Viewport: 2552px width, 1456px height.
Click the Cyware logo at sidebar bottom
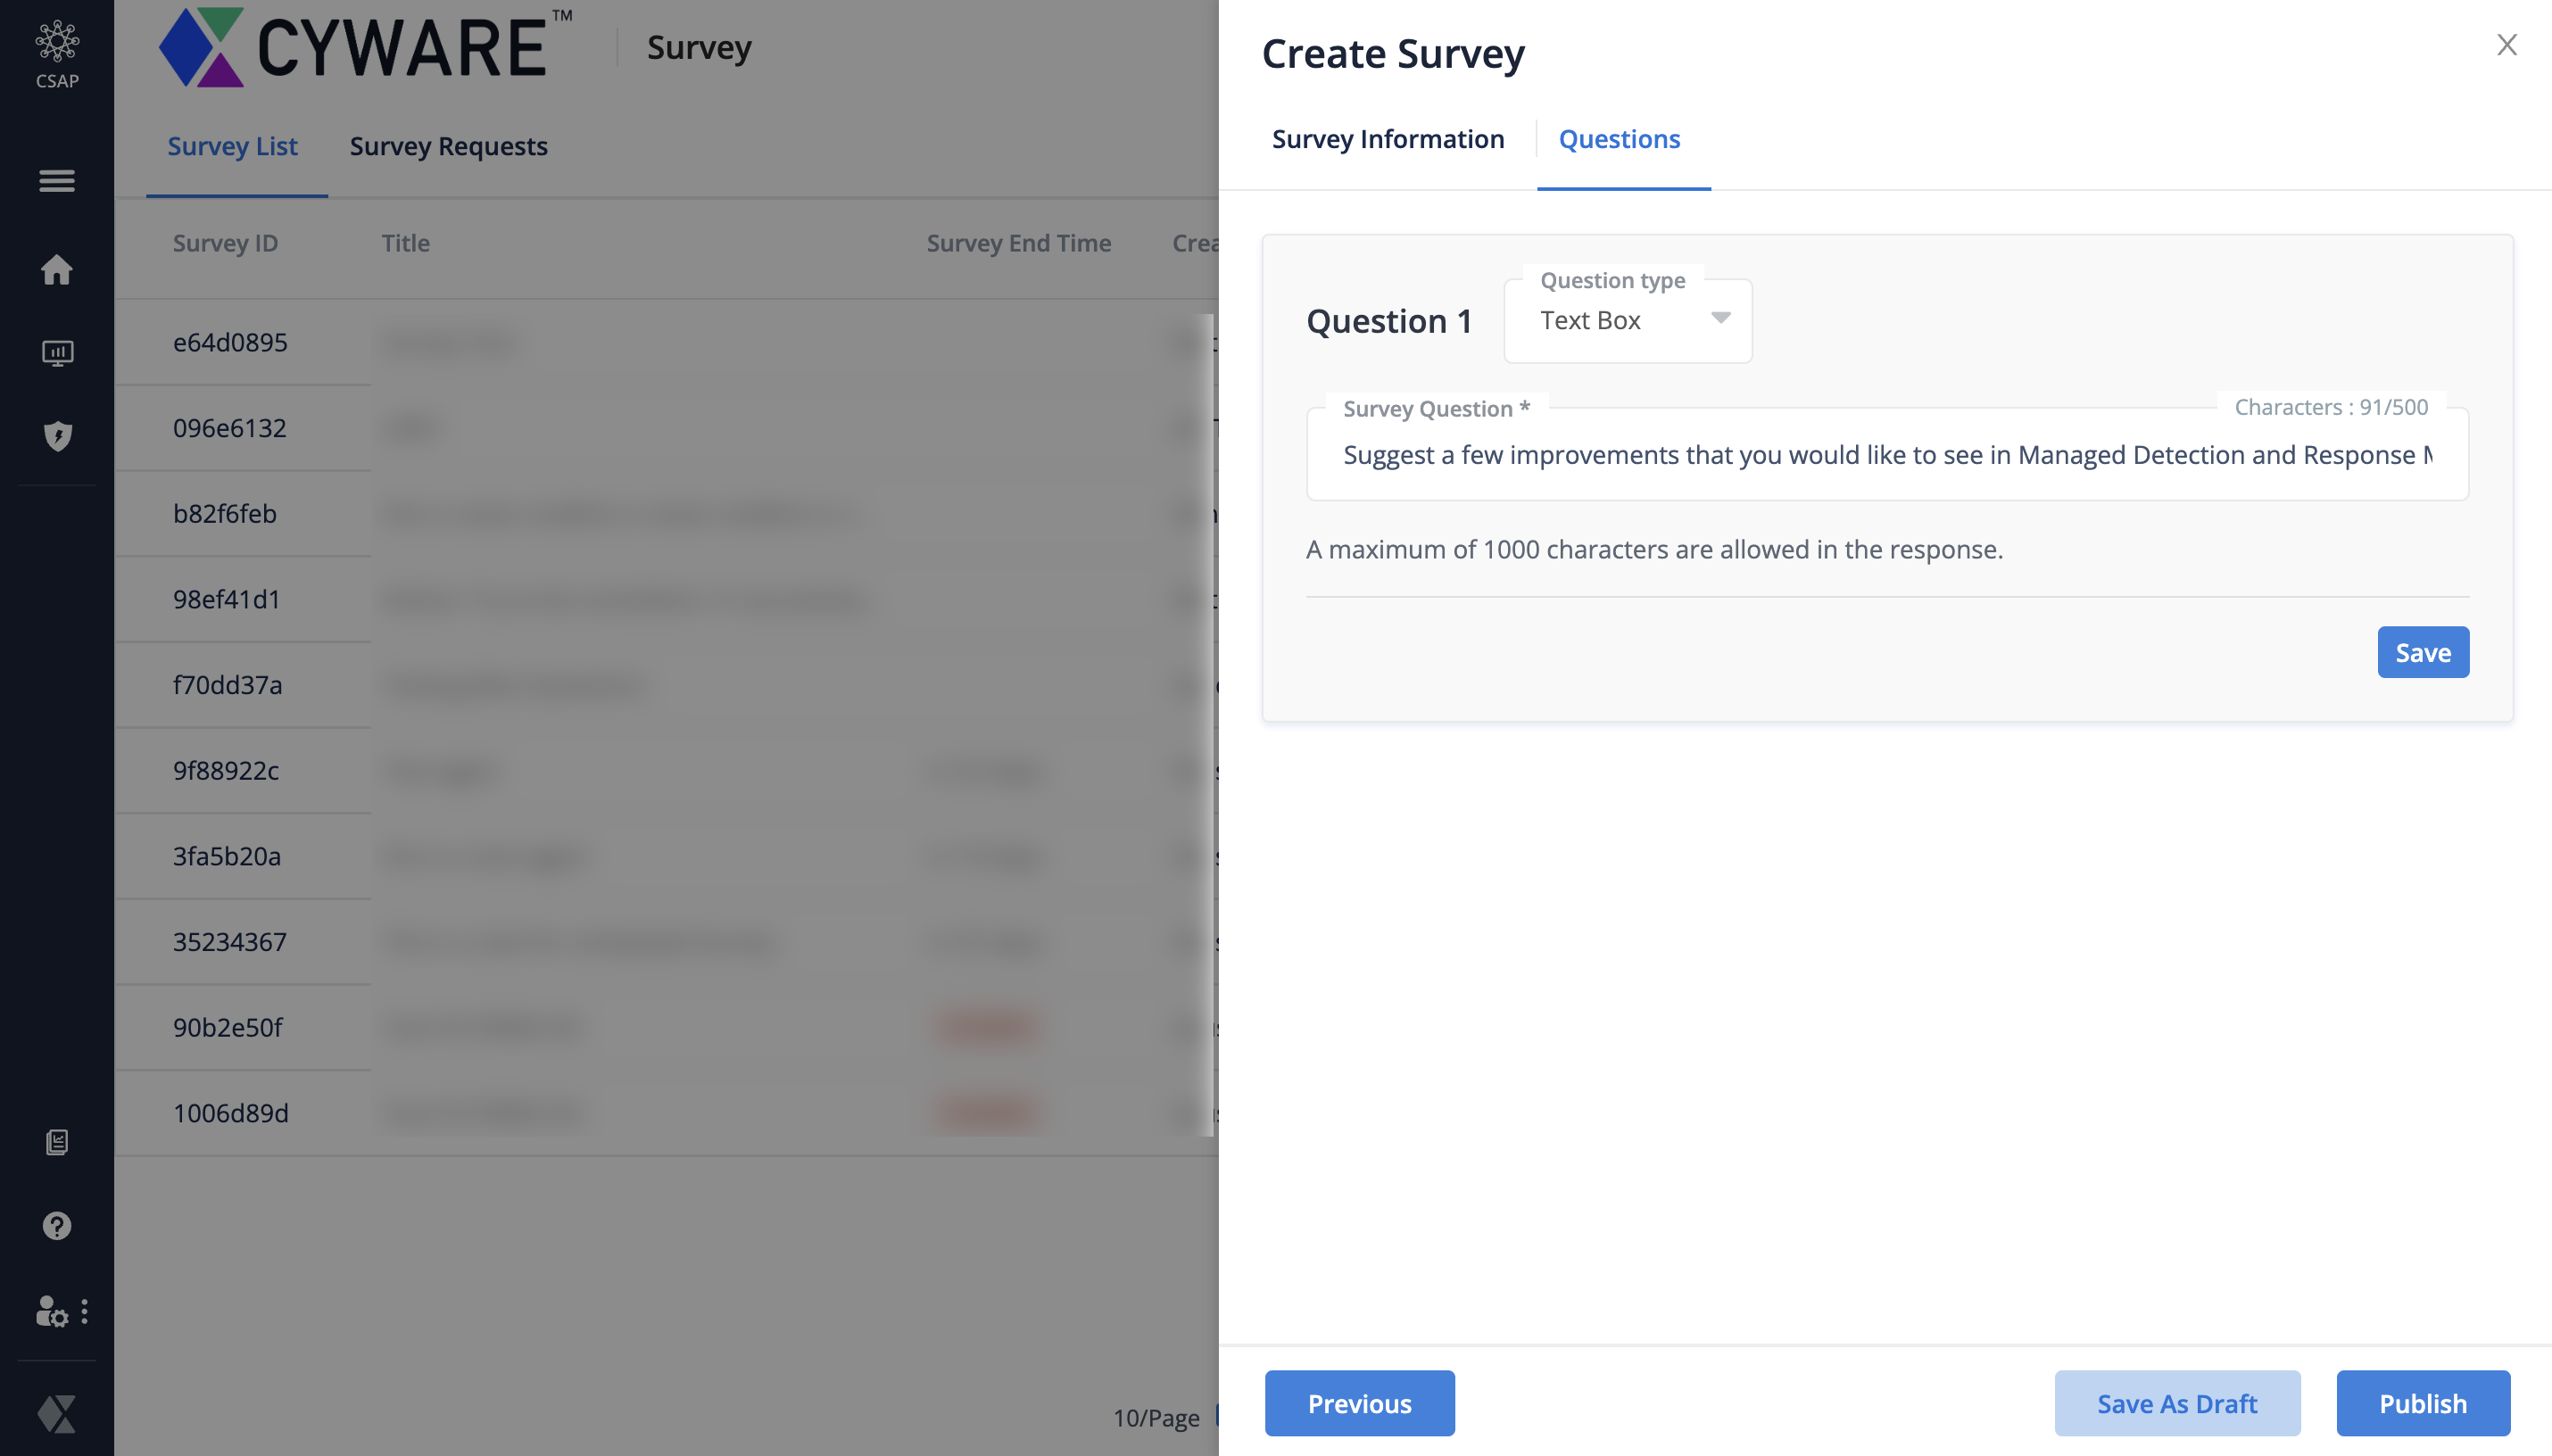click(57, 1414)
